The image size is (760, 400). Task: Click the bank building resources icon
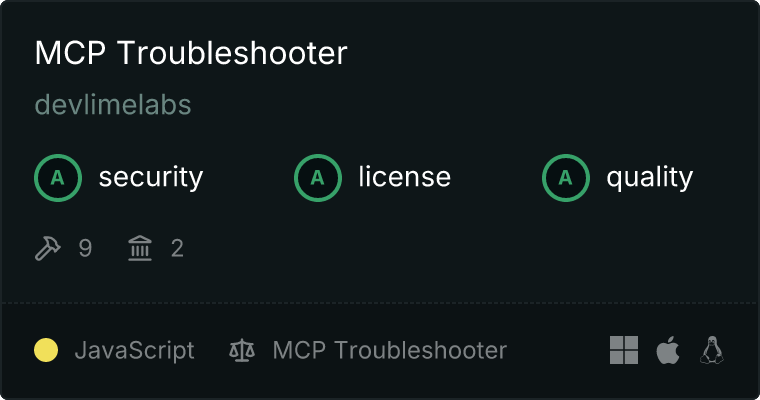[x=140, y=248]
